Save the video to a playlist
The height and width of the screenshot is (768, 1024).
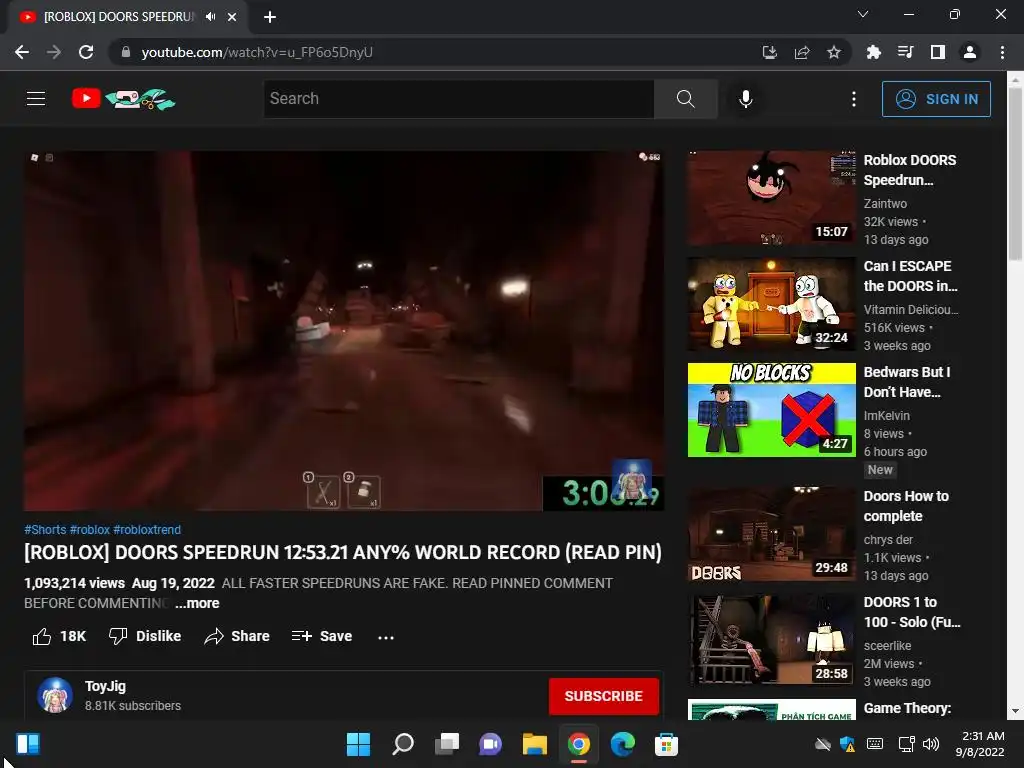coord(322,636)
